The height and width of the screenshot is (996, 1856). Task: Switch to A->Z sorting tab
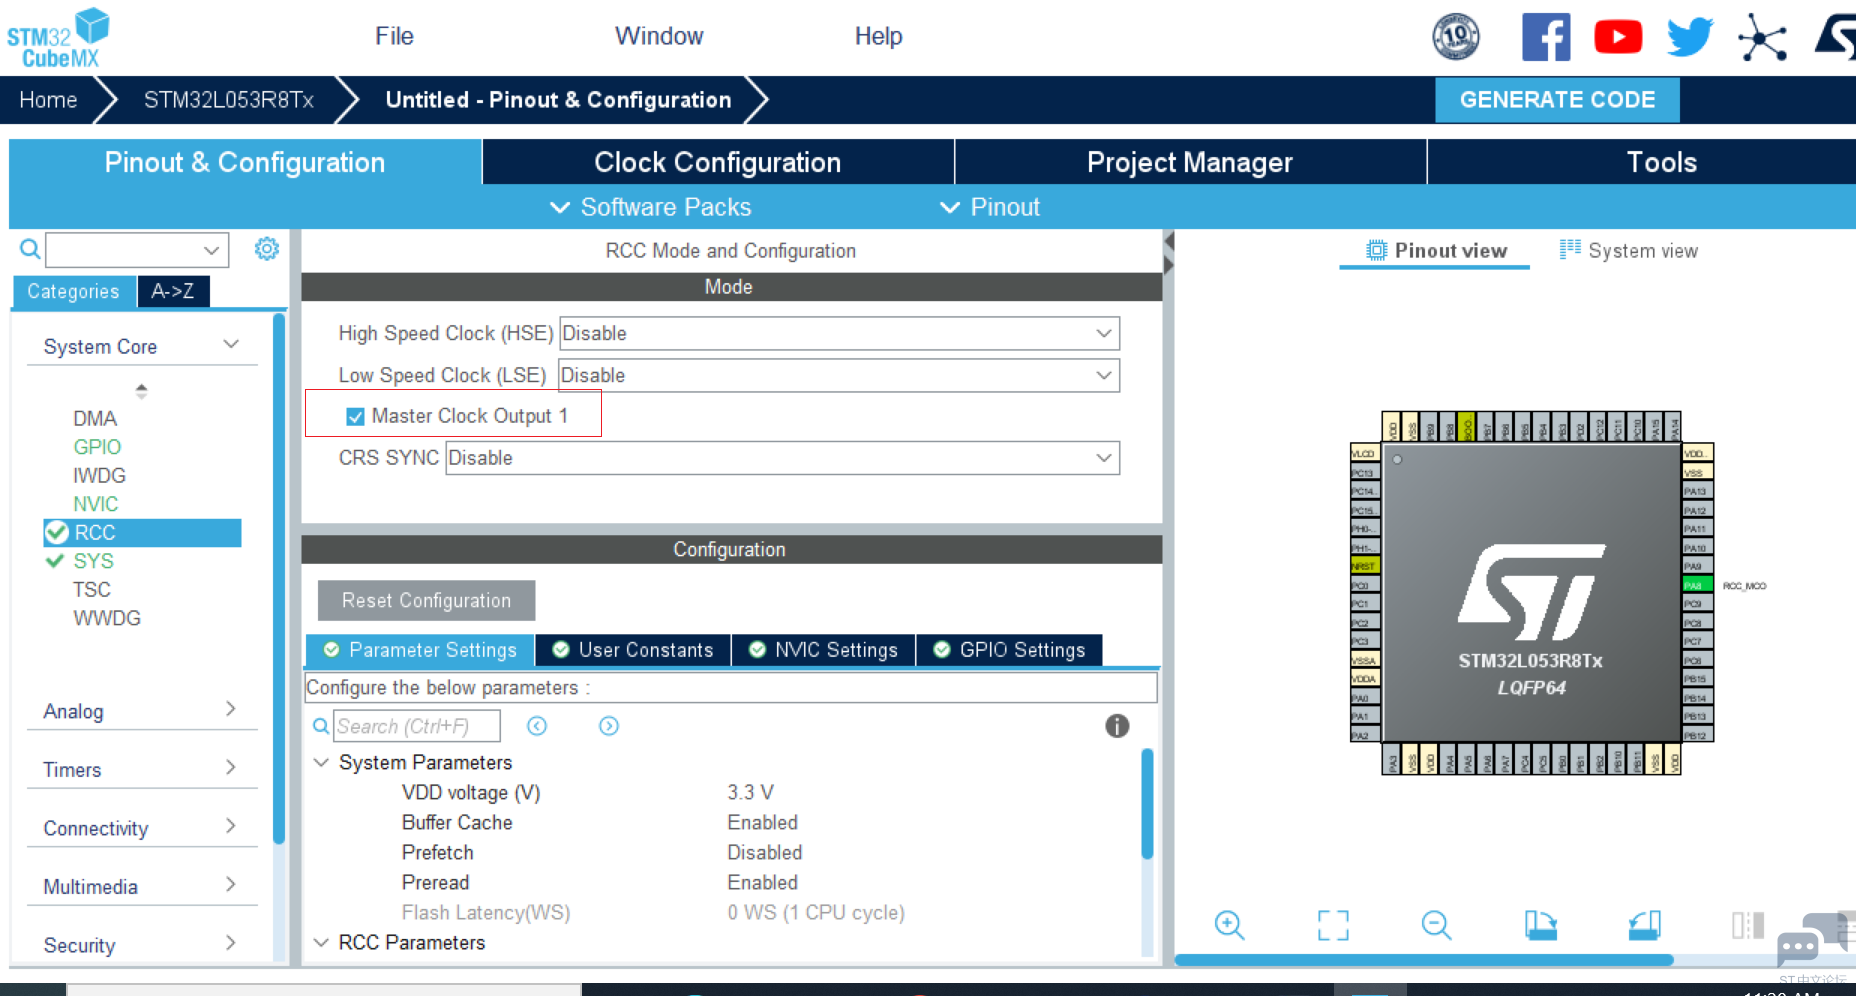(x=173, y=291)
